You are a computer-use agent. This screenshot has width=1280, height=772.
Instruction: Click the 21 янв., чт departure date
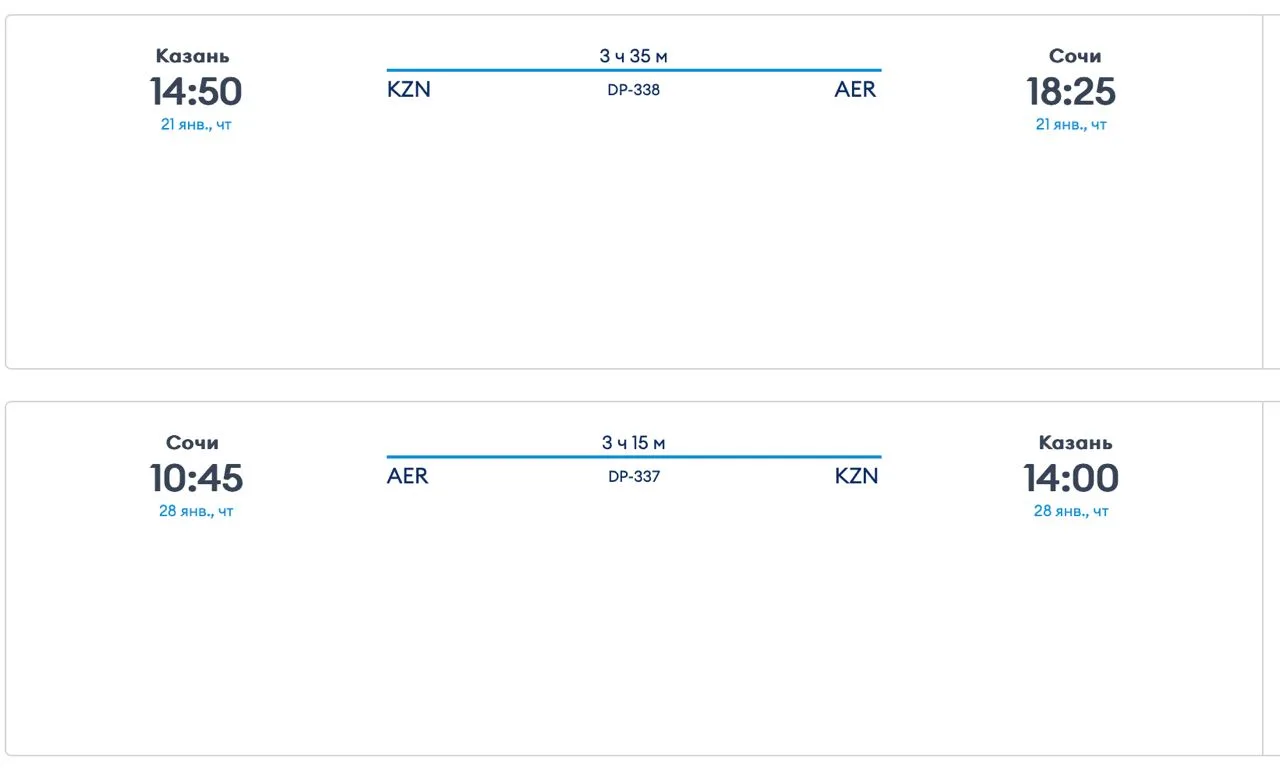[196, 125]
